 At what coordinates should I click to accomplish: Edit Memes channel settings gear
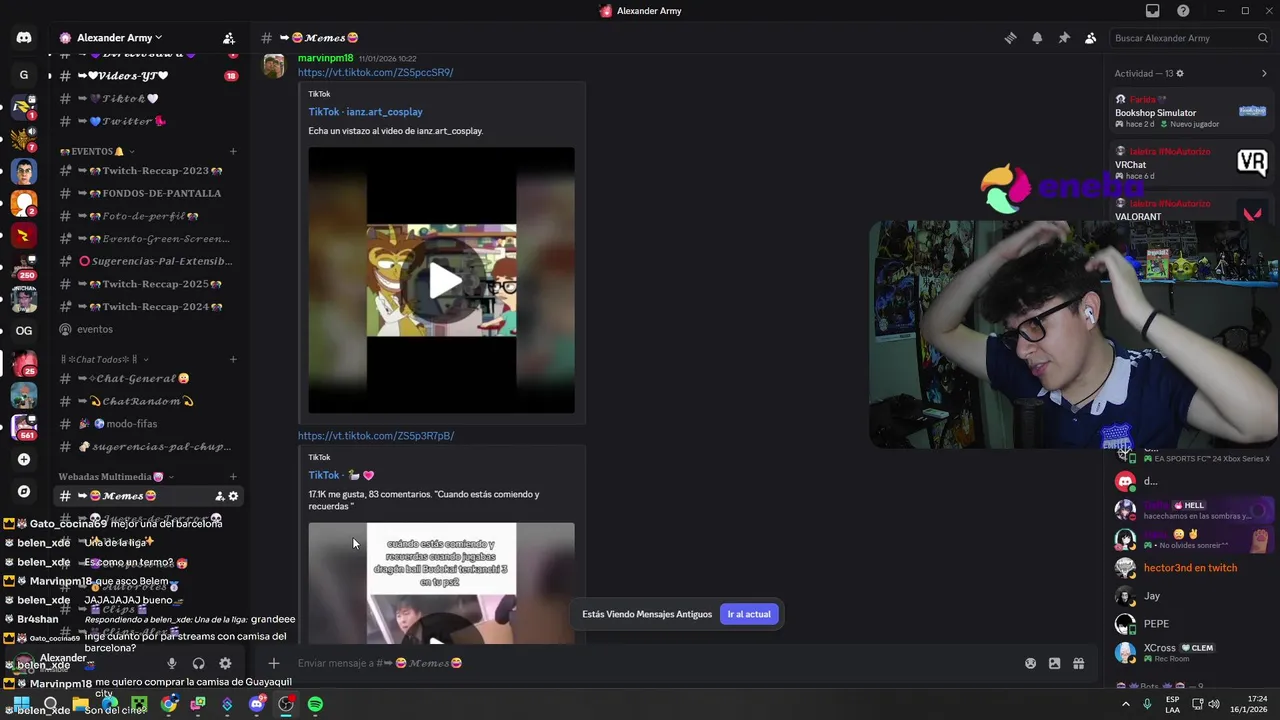[x=234, y=496]
